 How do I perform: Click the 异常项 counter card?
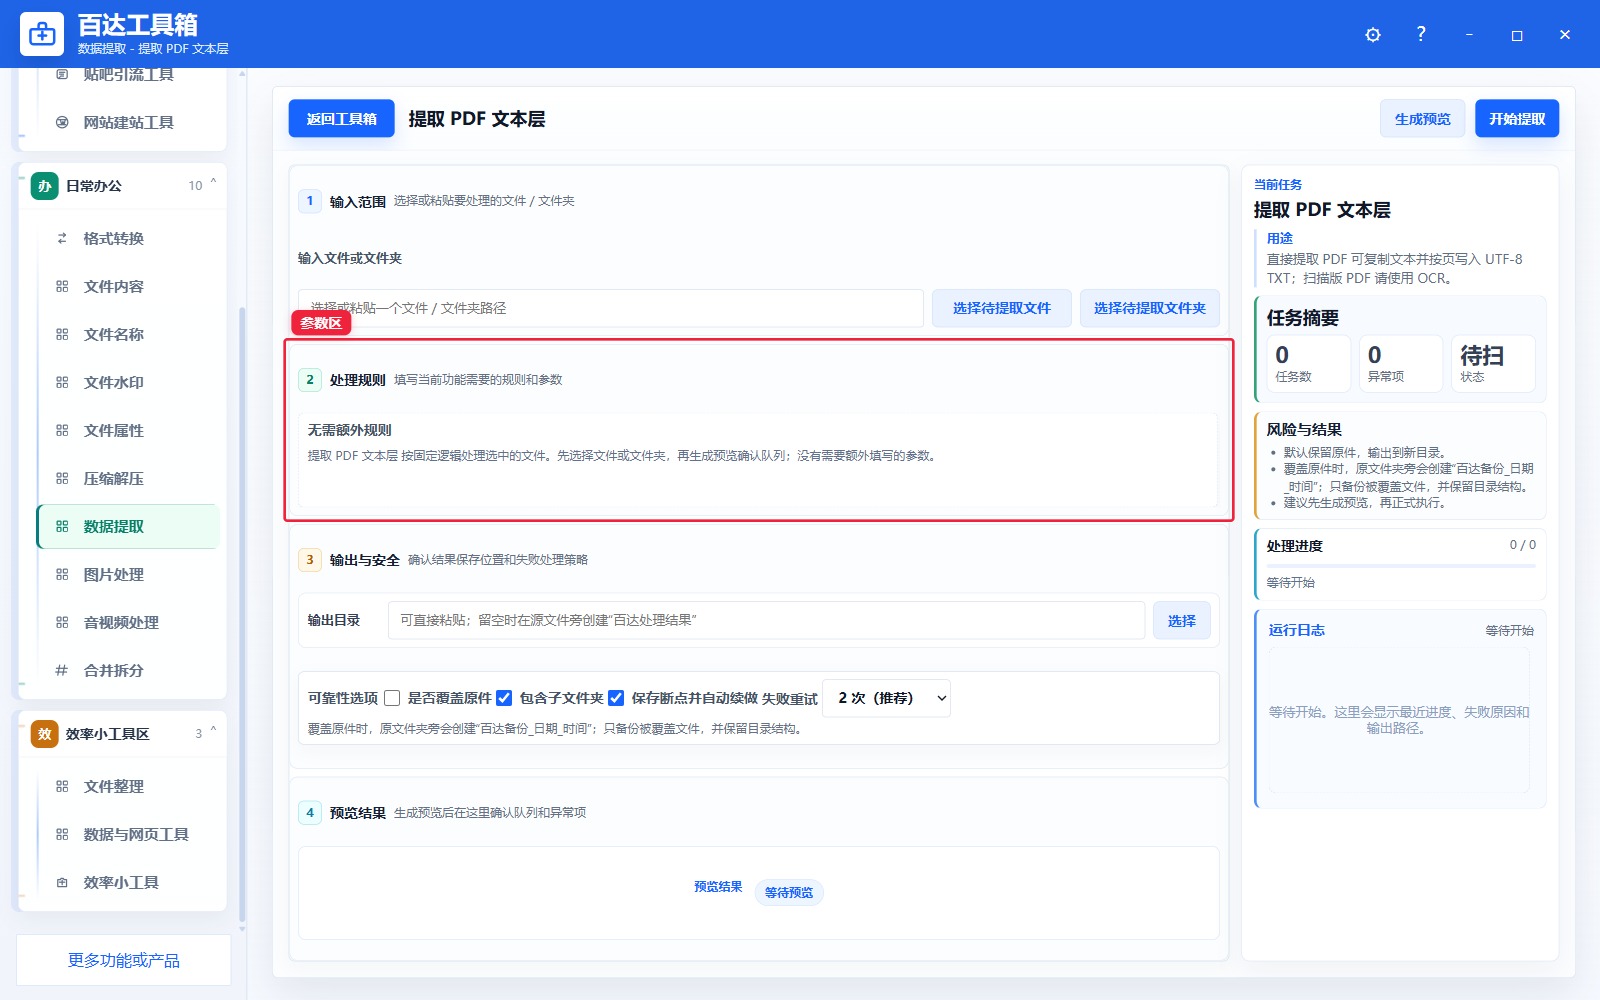click(x=1400, y=363)
